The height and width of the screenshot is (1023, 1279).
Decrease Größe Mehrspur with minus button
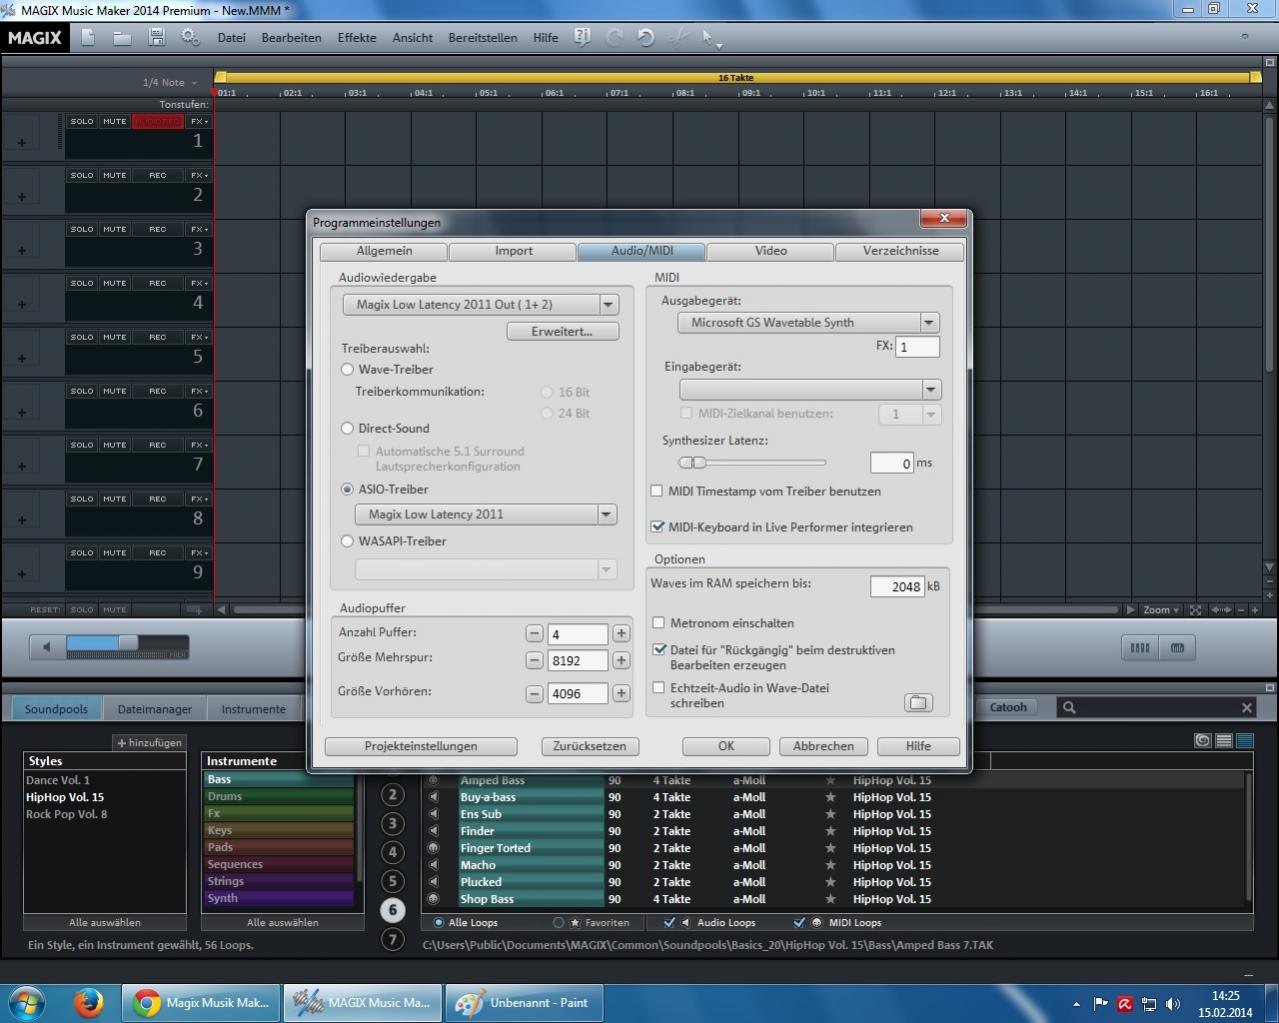click(x=534, y=660)
